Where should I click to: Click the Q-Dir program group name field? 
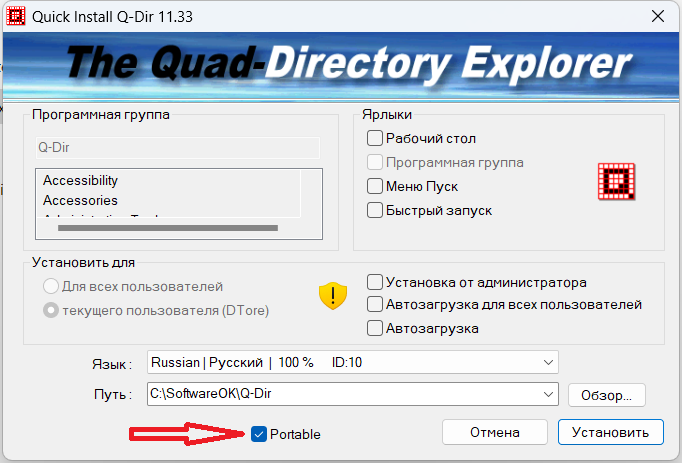(x=178, y=148)
